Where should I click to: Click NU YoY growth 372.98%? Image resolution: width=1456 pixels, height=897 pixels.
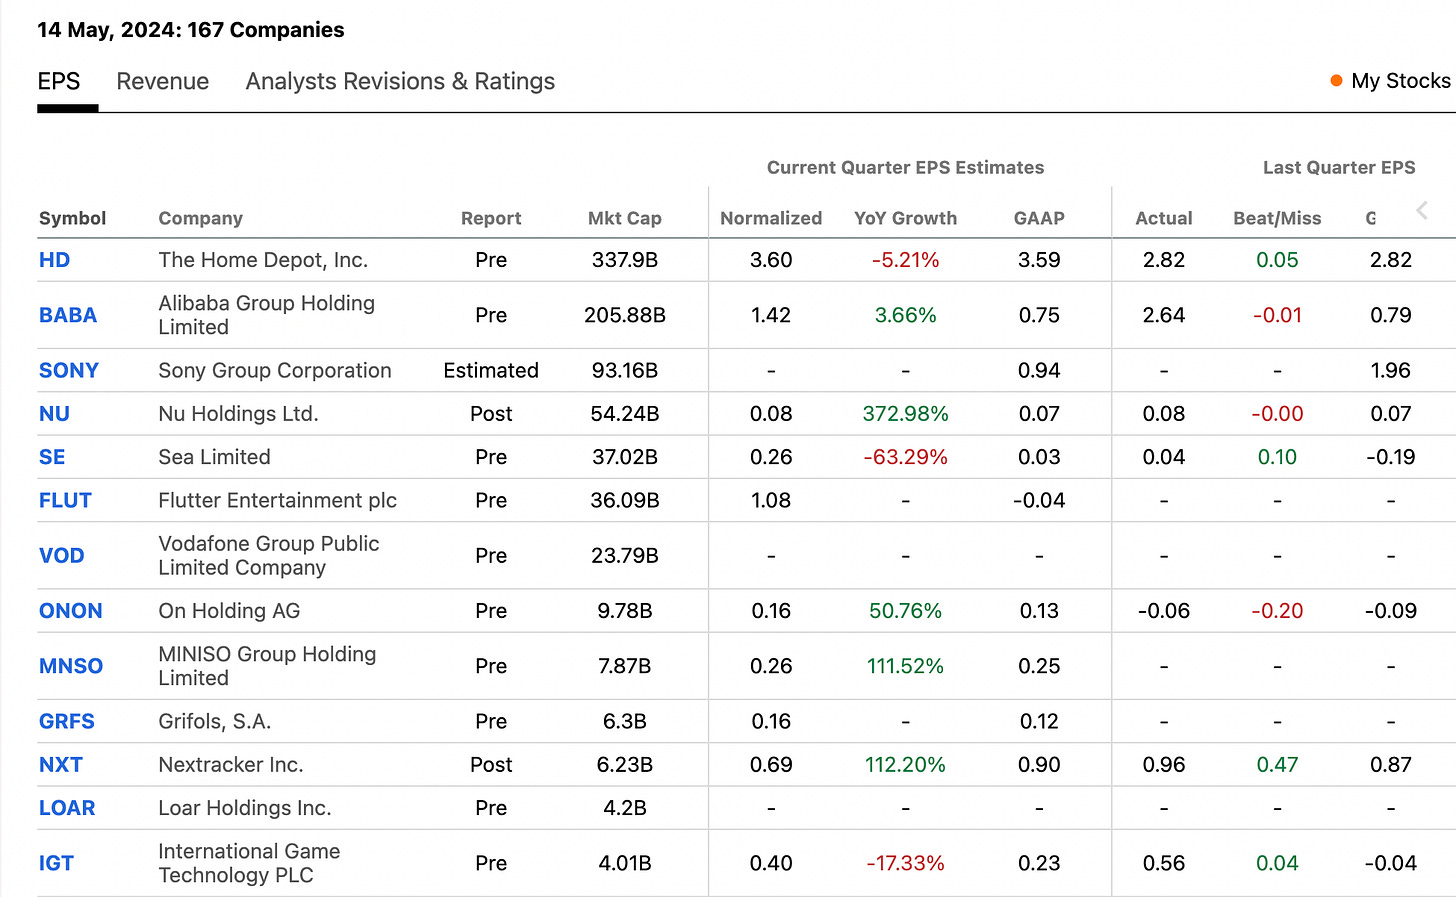coord(906,414)
